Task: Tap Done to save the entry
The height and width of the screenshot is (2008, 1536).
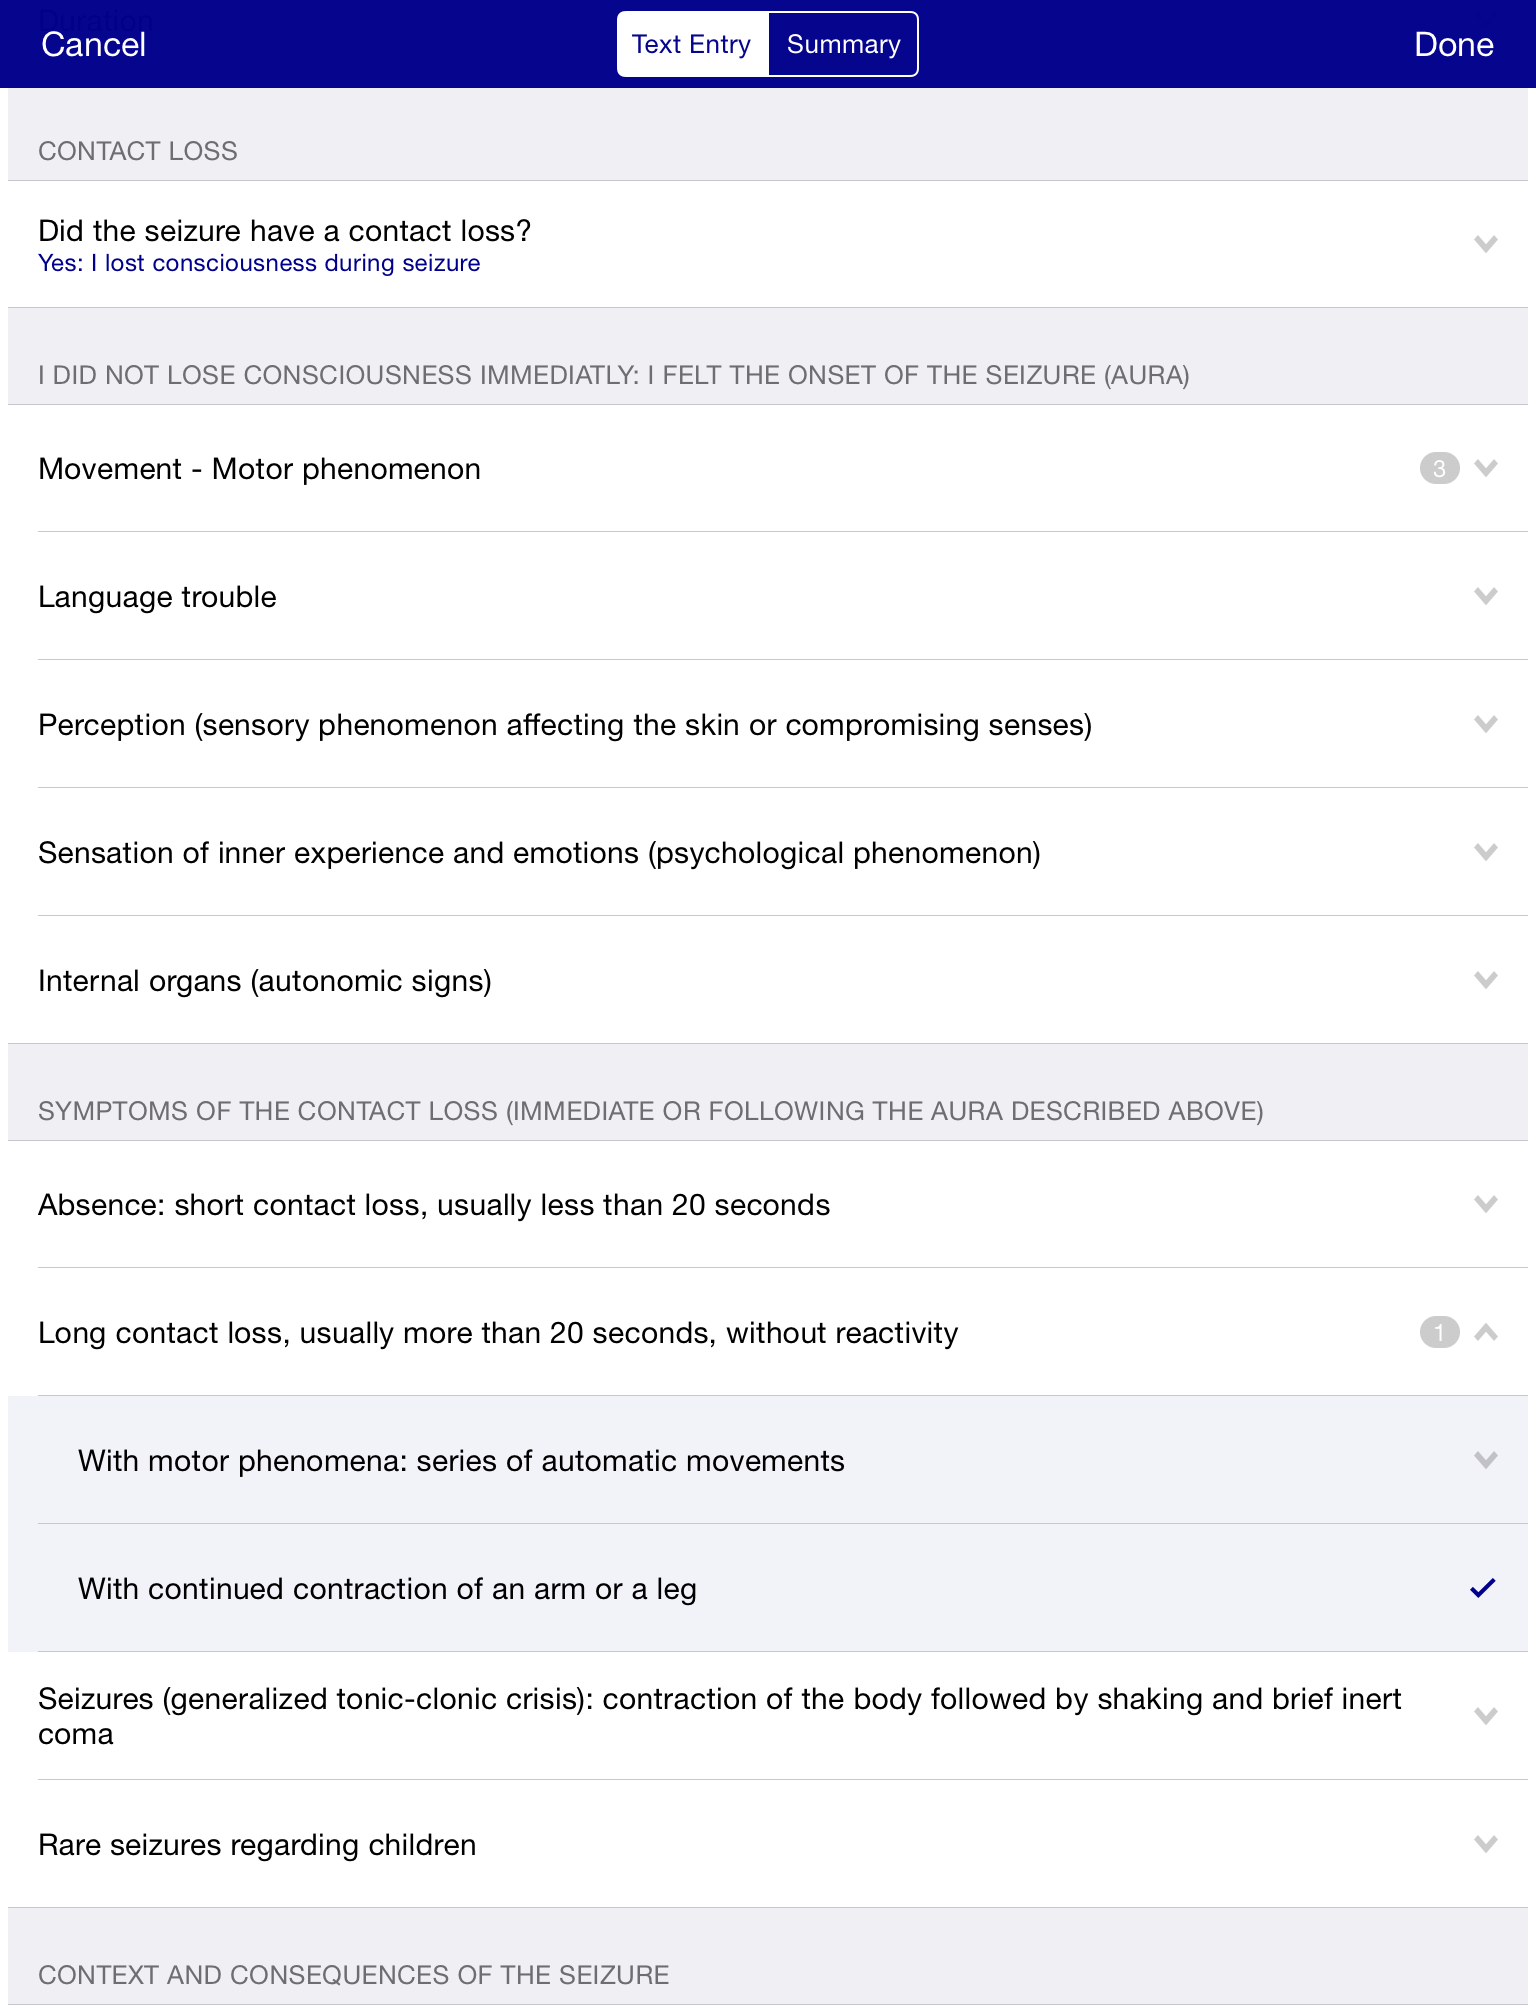Action: 1453,44
